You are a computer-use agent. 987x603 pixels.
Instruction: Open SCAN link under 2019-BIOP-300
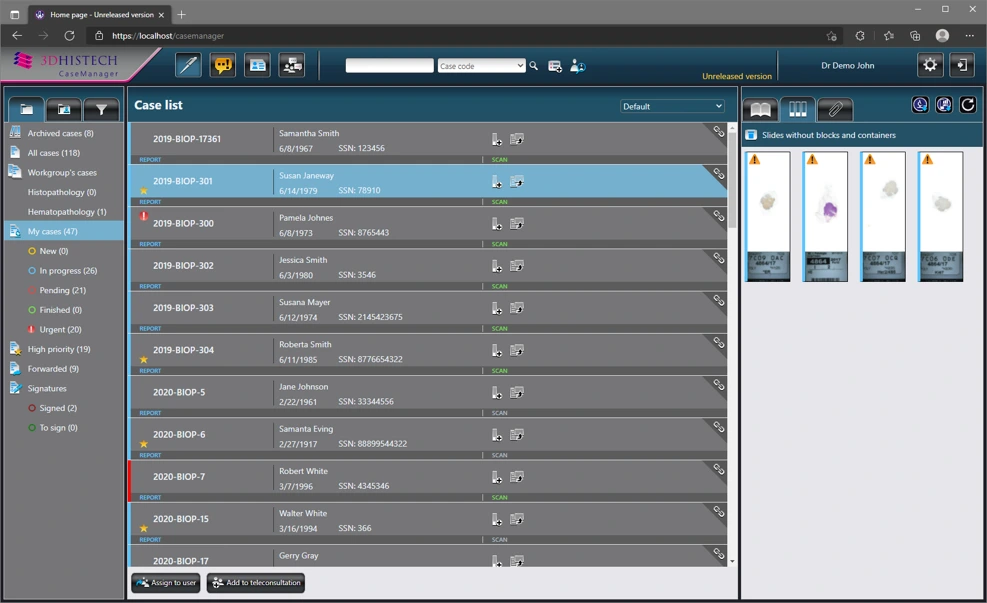coord(499,244)
